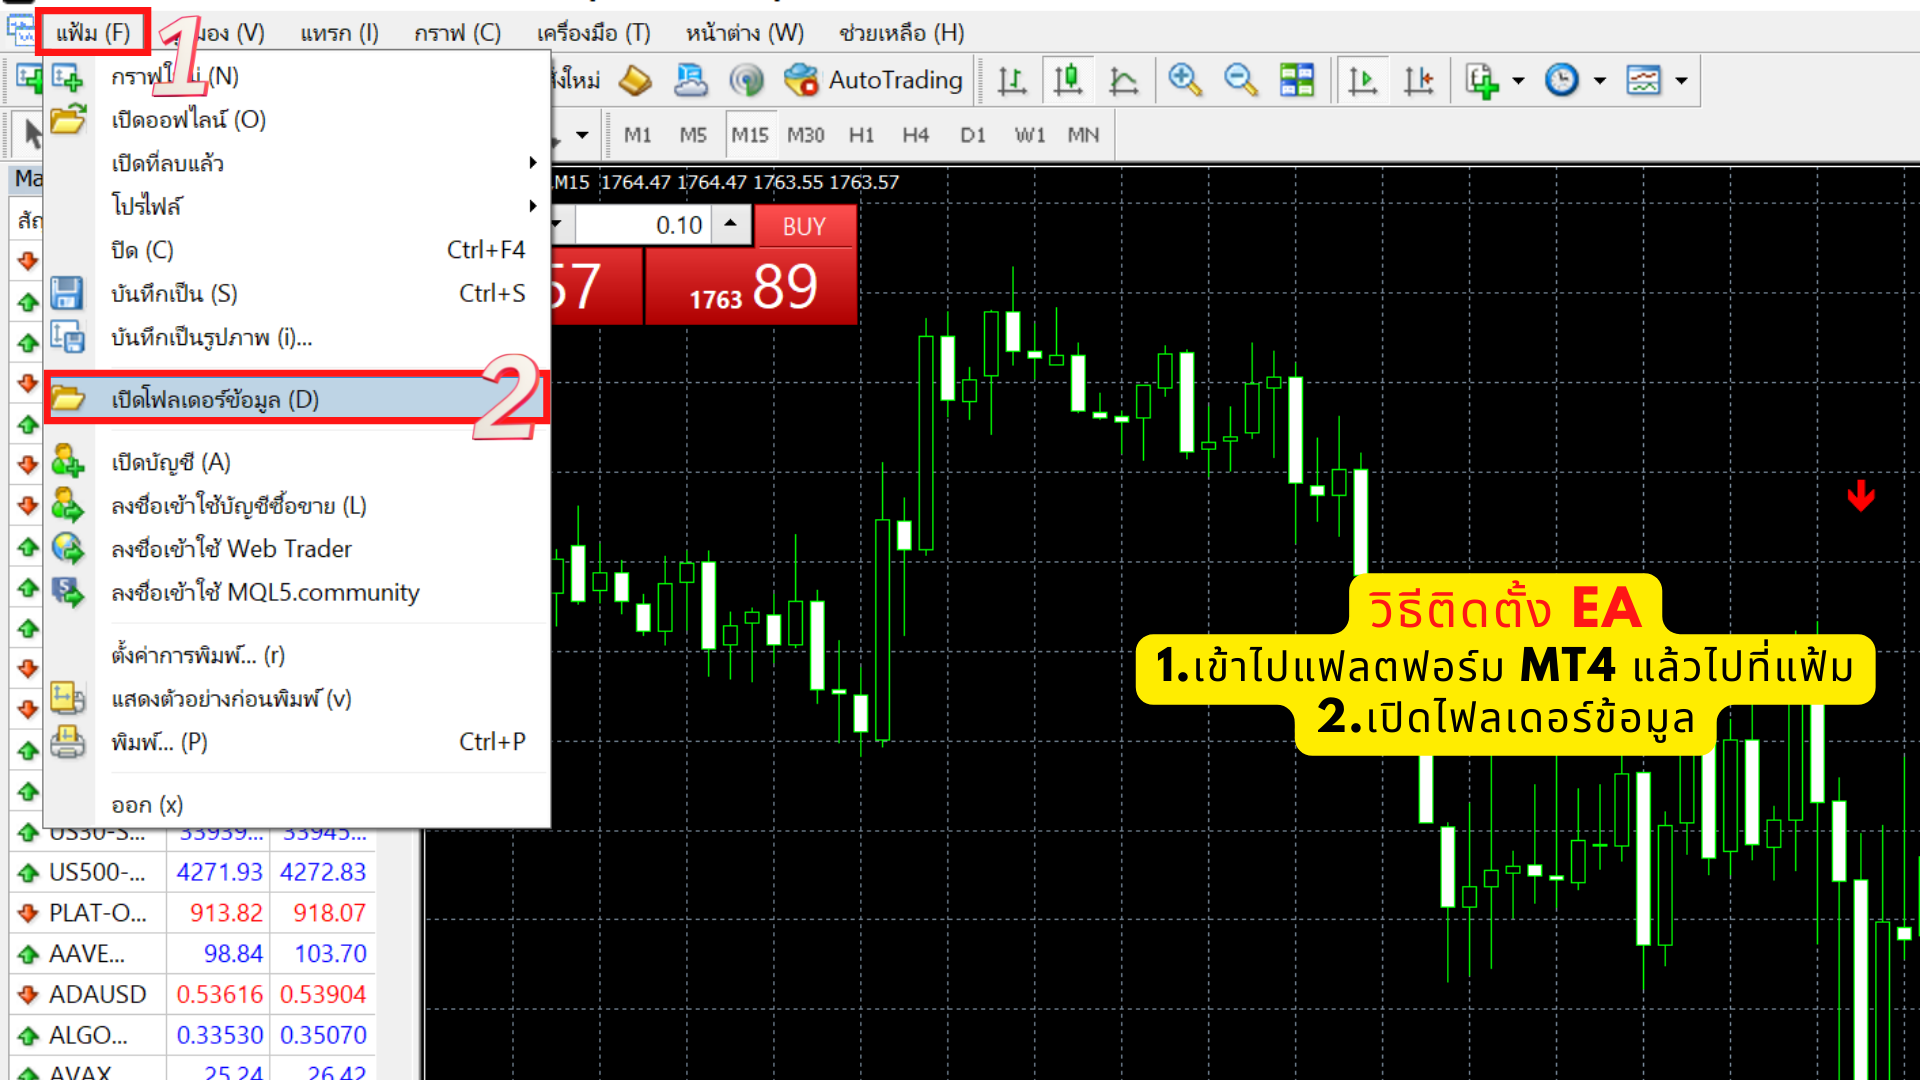Choose บันทึกเป็นรูปภาพ (i)... entry
The height and width of the screenshot is (1080, 1920).
[x=297, y=337]
